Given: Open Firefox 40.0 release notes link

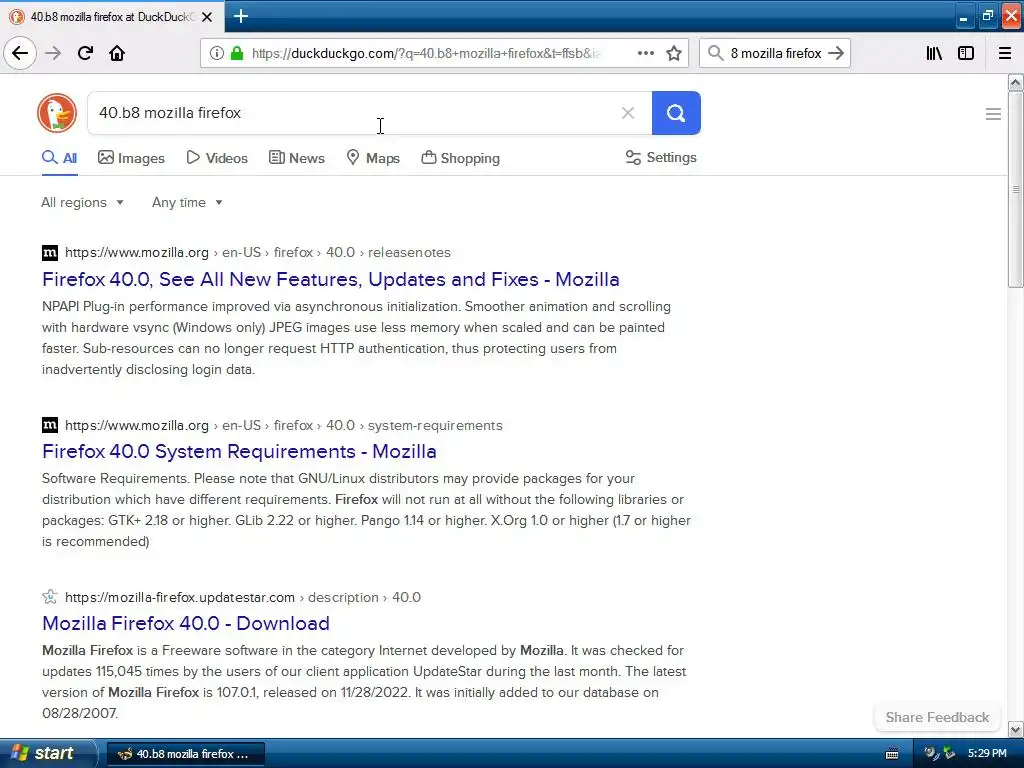Looking at the screenshot, I should pyautogui.click(x=330, y=280).
